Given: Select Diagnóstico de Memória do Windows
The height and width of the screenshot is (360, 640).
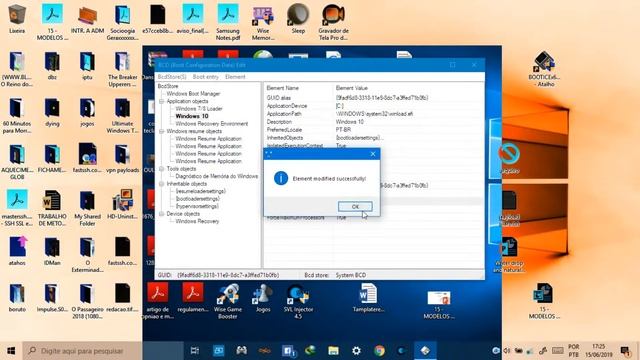Looking at the screenshot, I should point(216,176).
